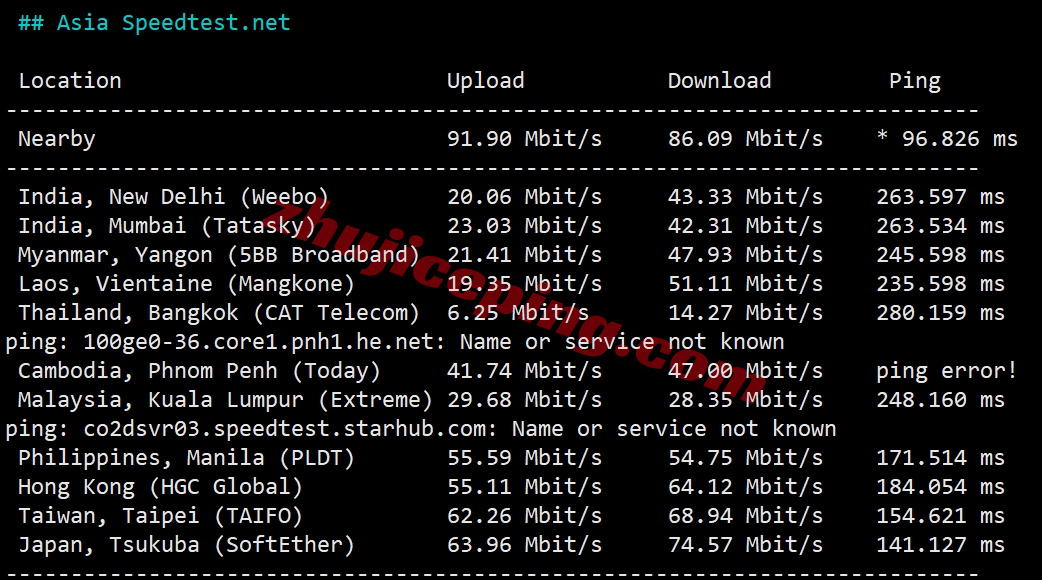
Task: Click Nearby upload value 91.90 Mbit/s
Action: 524,139
